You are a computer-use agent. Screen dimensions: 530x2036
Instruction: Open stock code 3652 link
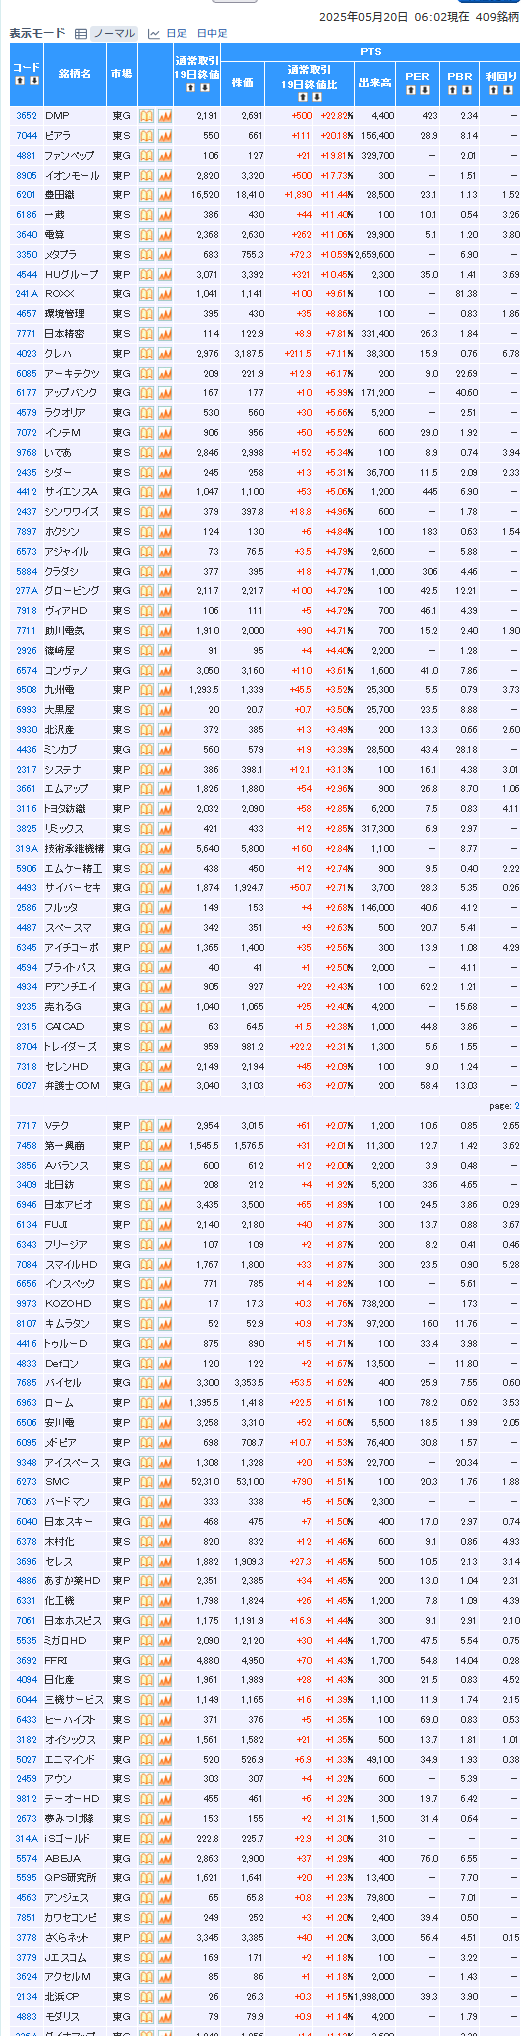26,115
